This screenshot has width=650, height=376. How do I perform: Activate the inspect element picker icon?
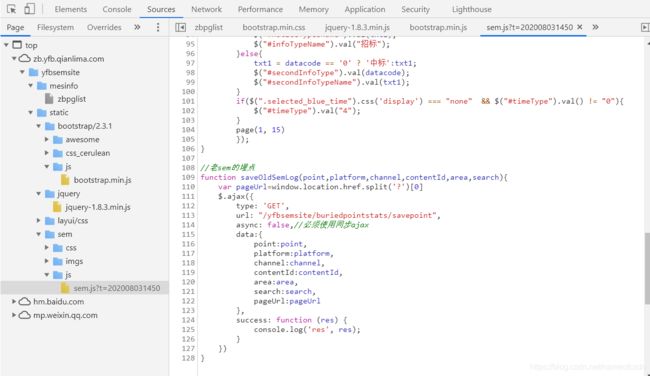(12, 9)
